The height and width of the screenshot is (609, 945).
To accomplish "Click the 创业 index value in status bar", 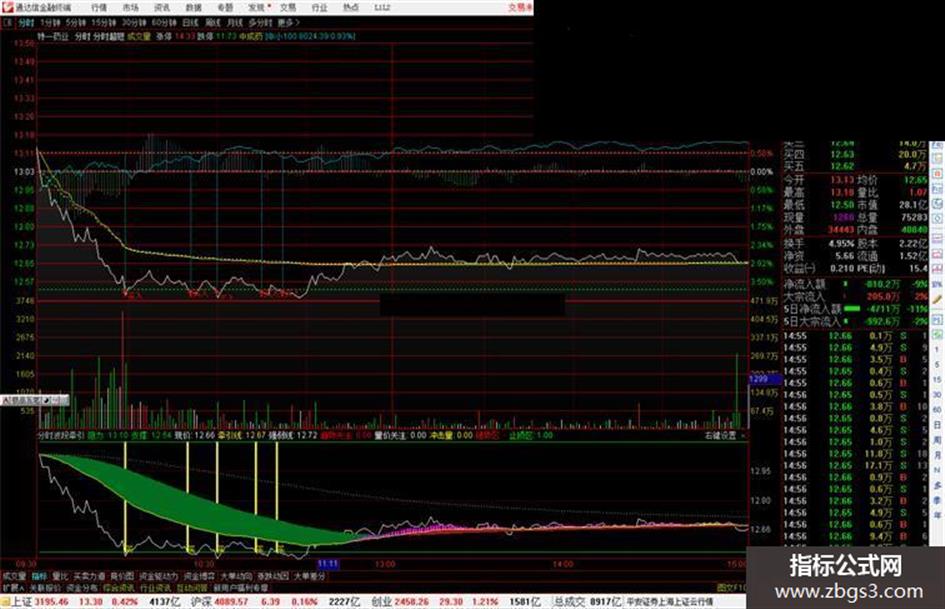I will click(412, 602).
